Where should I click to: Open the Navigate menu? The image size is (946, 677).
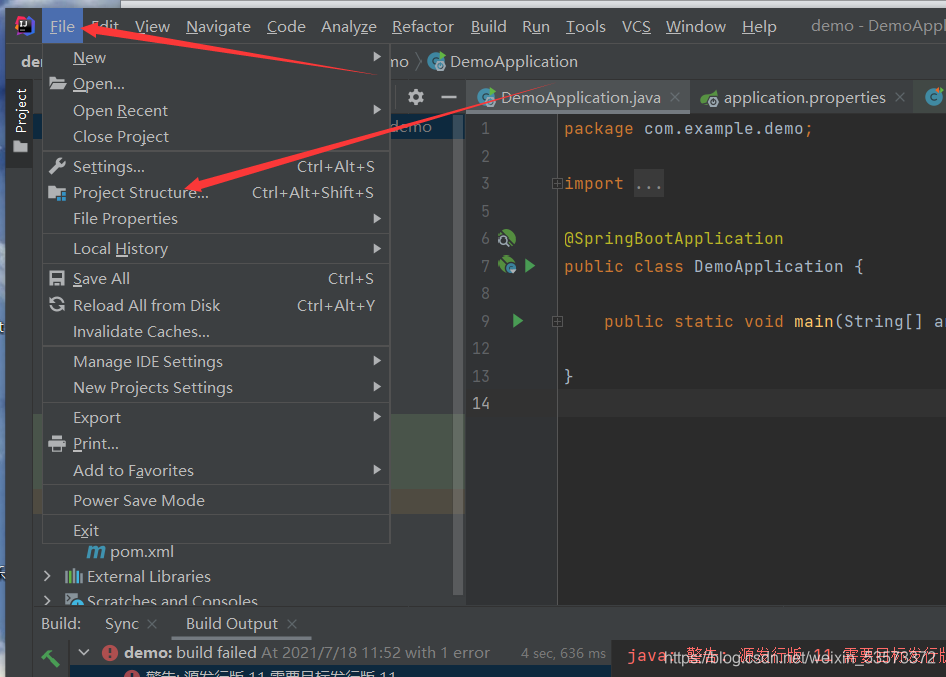coord(218,27)
